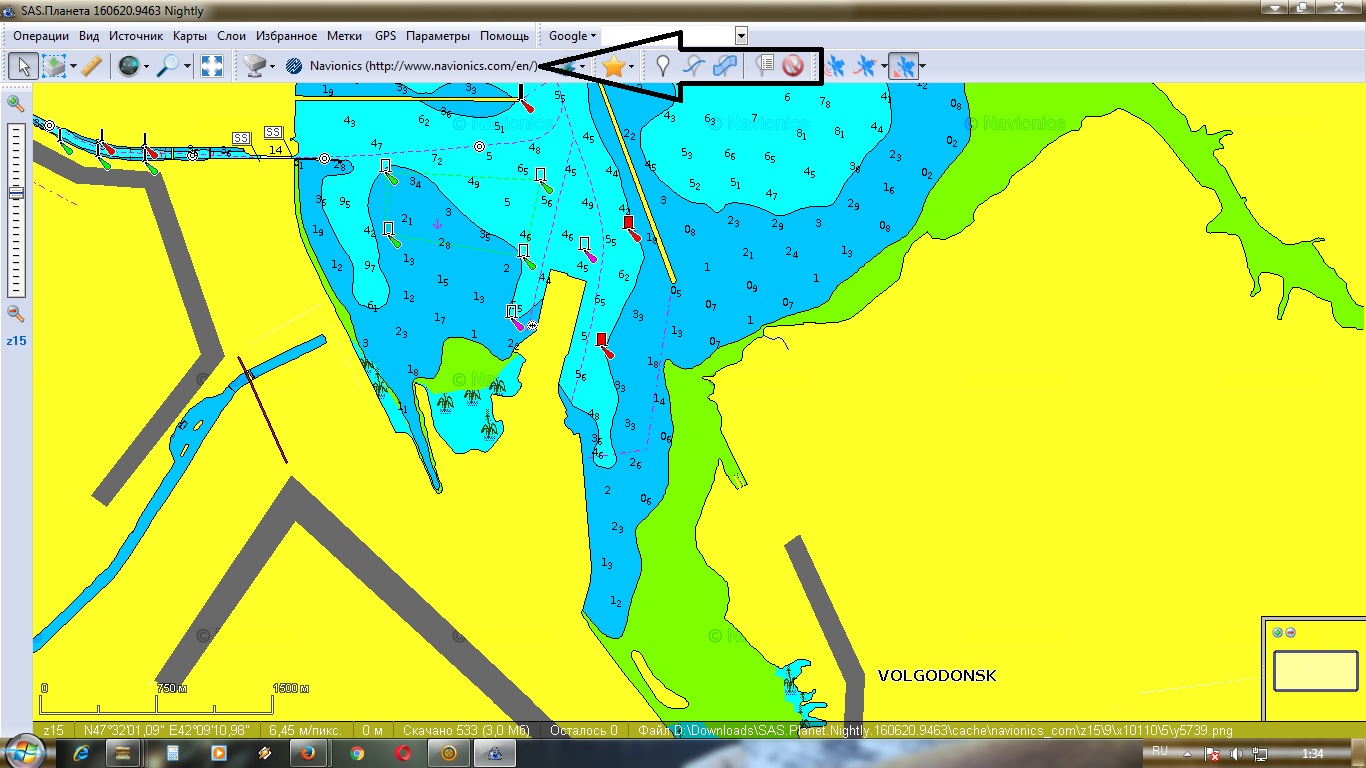Select the arrow pointer move tool
1366x768 pixels.
pos(24,66)
